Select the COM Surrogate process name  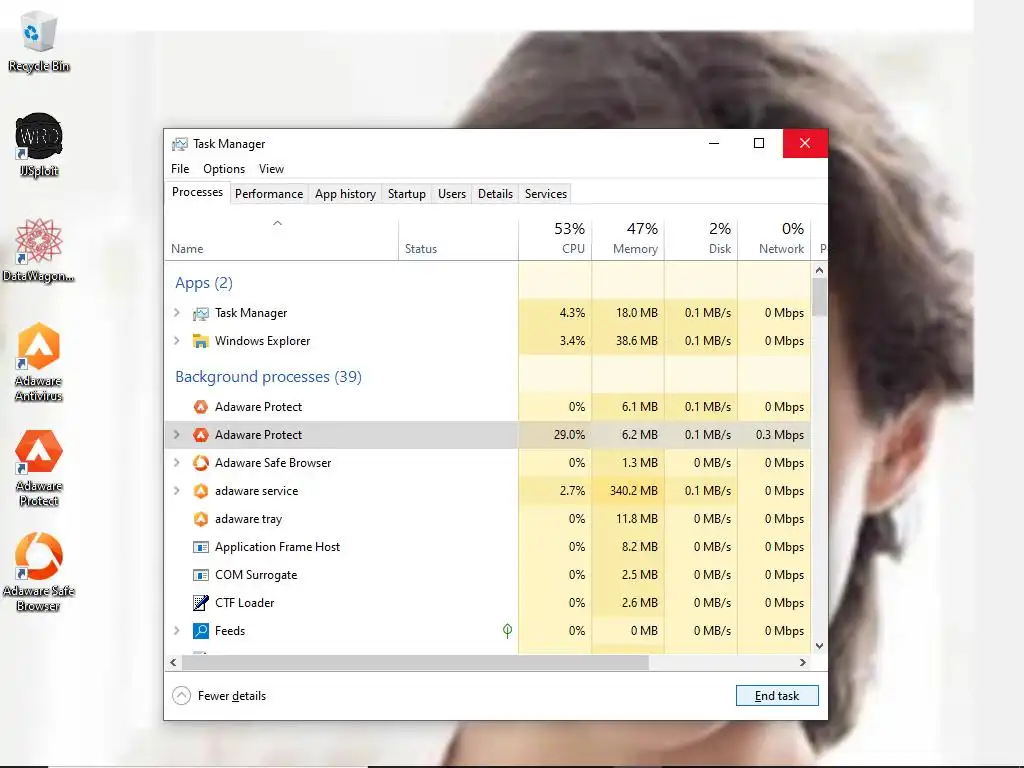256,575
